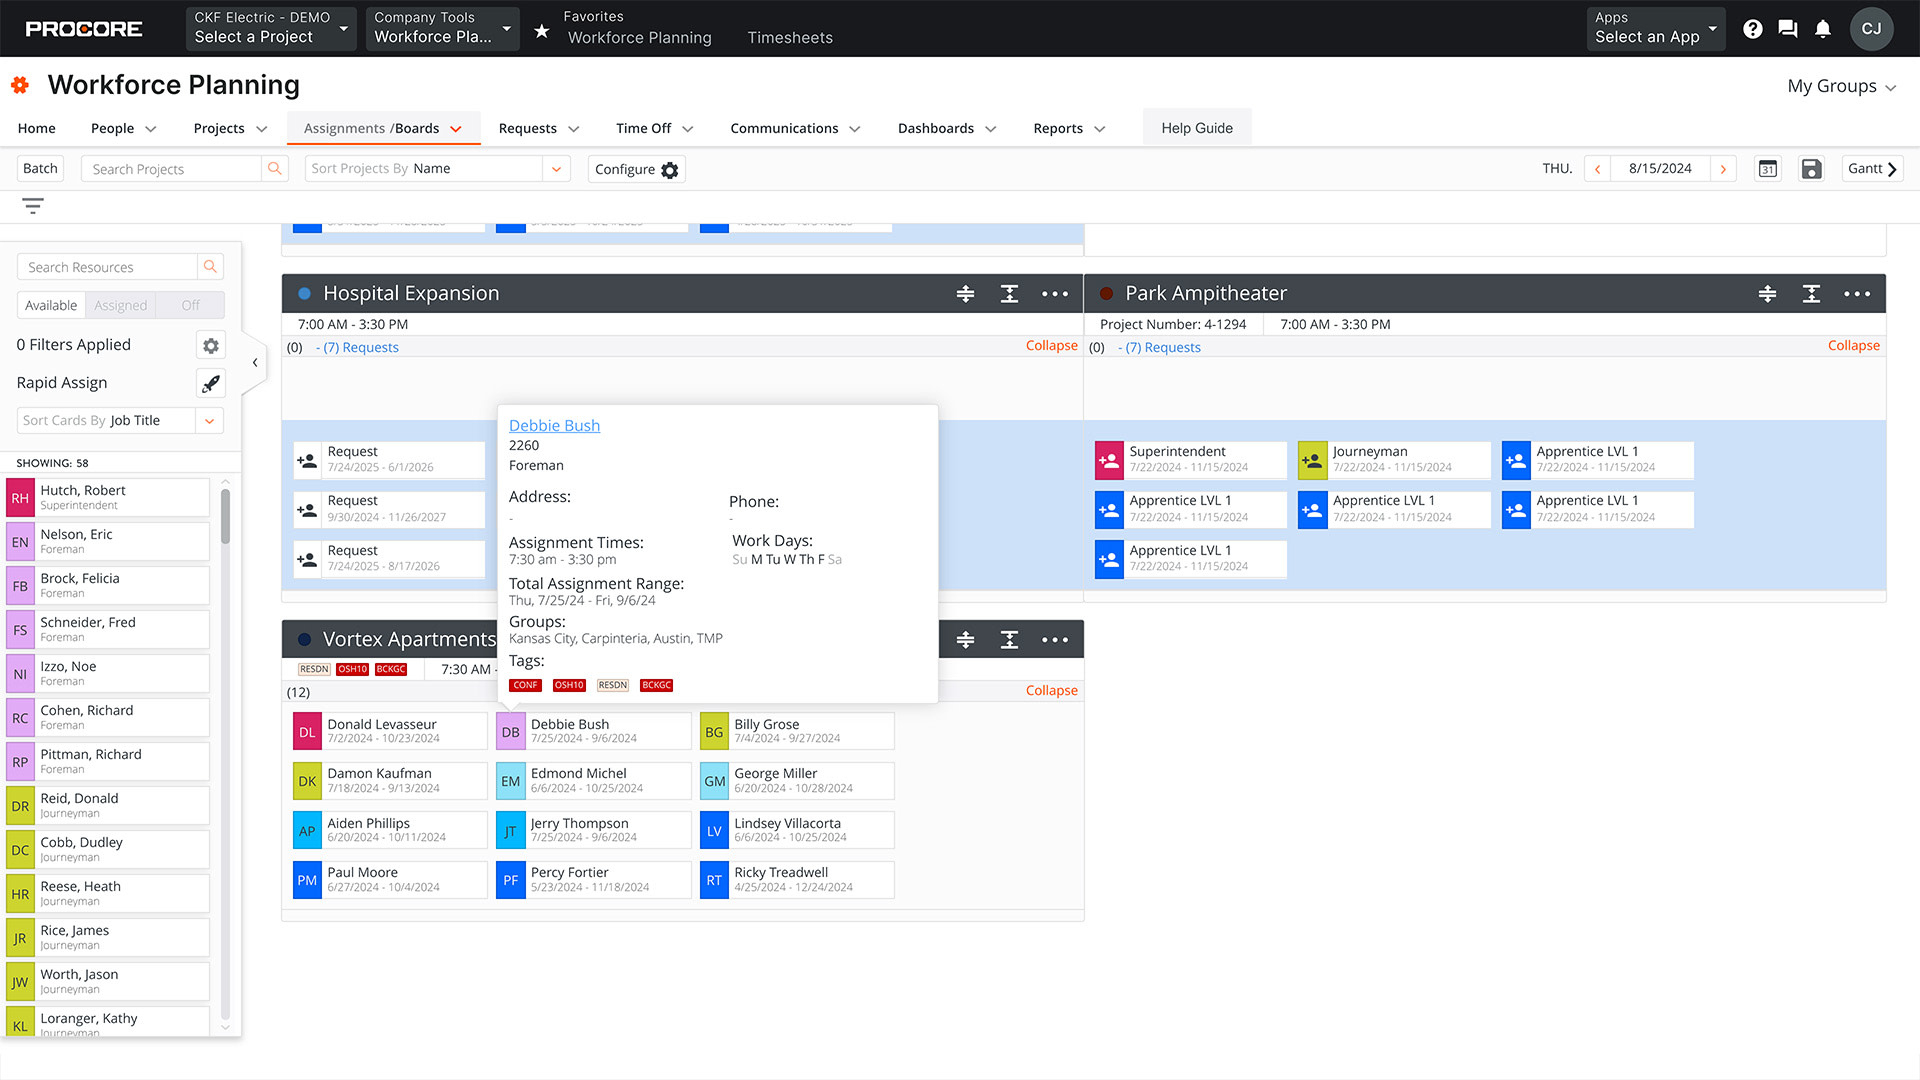Image resolution: width=1920 pixels, height=1080 pixels.
Task: Switch to the Requests tab
Action: pos(537,128)
